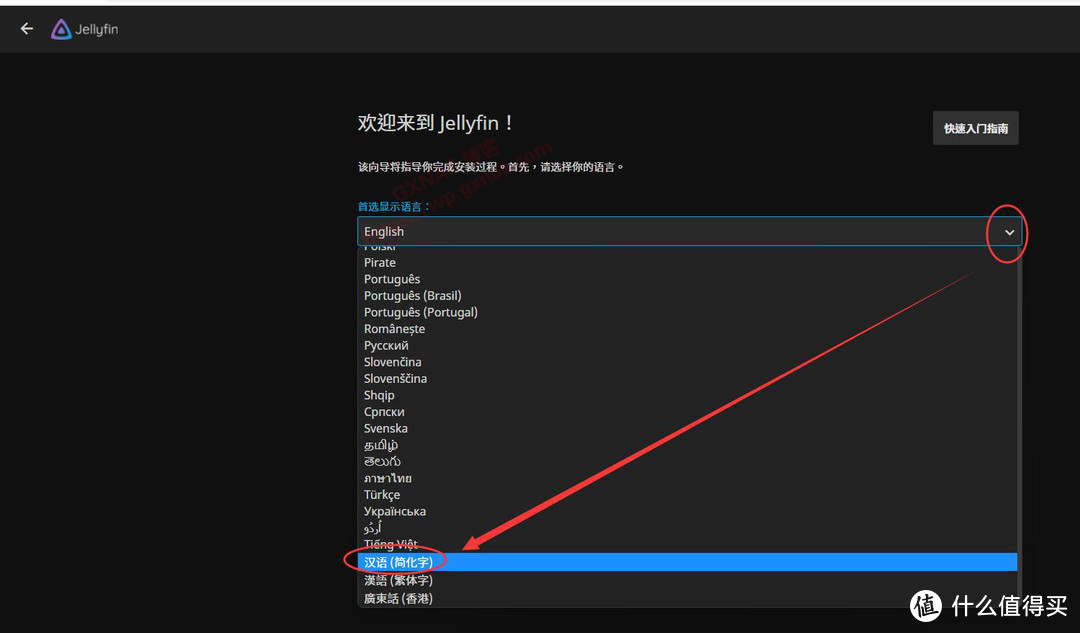Collapse the language dropdown chevron
This screenshot has width=1080, height=633.
click(1009, 232)
